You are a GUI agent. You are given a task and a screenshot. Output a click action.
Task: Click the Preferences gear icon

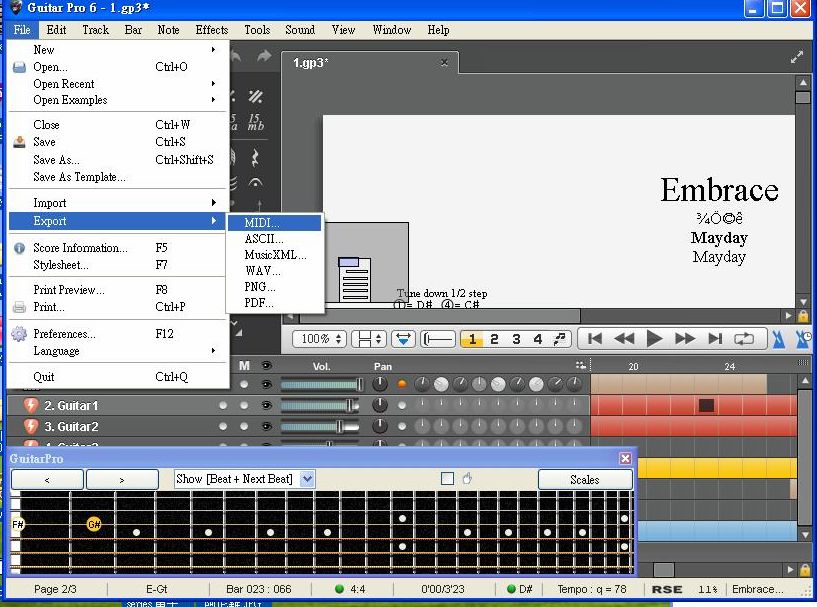point(19,333)
